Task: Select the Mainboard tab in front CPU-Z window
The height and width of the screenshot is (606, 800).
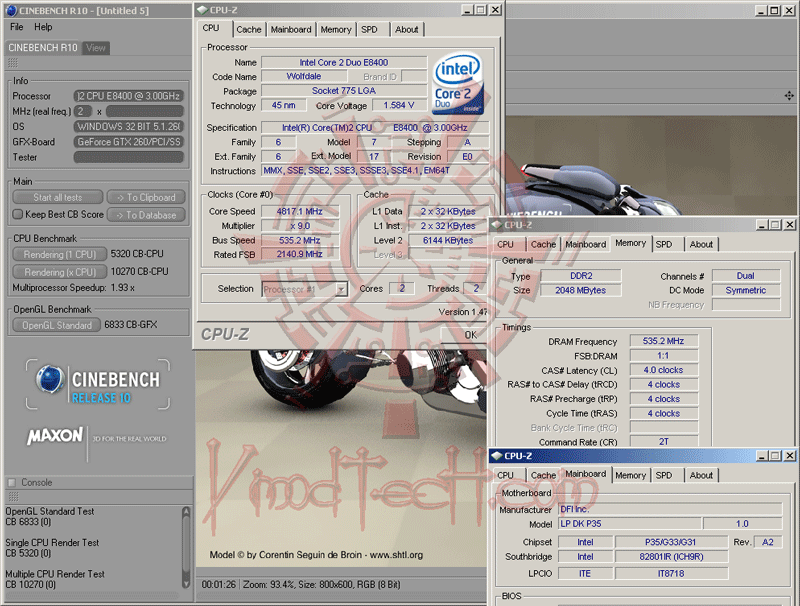Action: click(291, 30)
